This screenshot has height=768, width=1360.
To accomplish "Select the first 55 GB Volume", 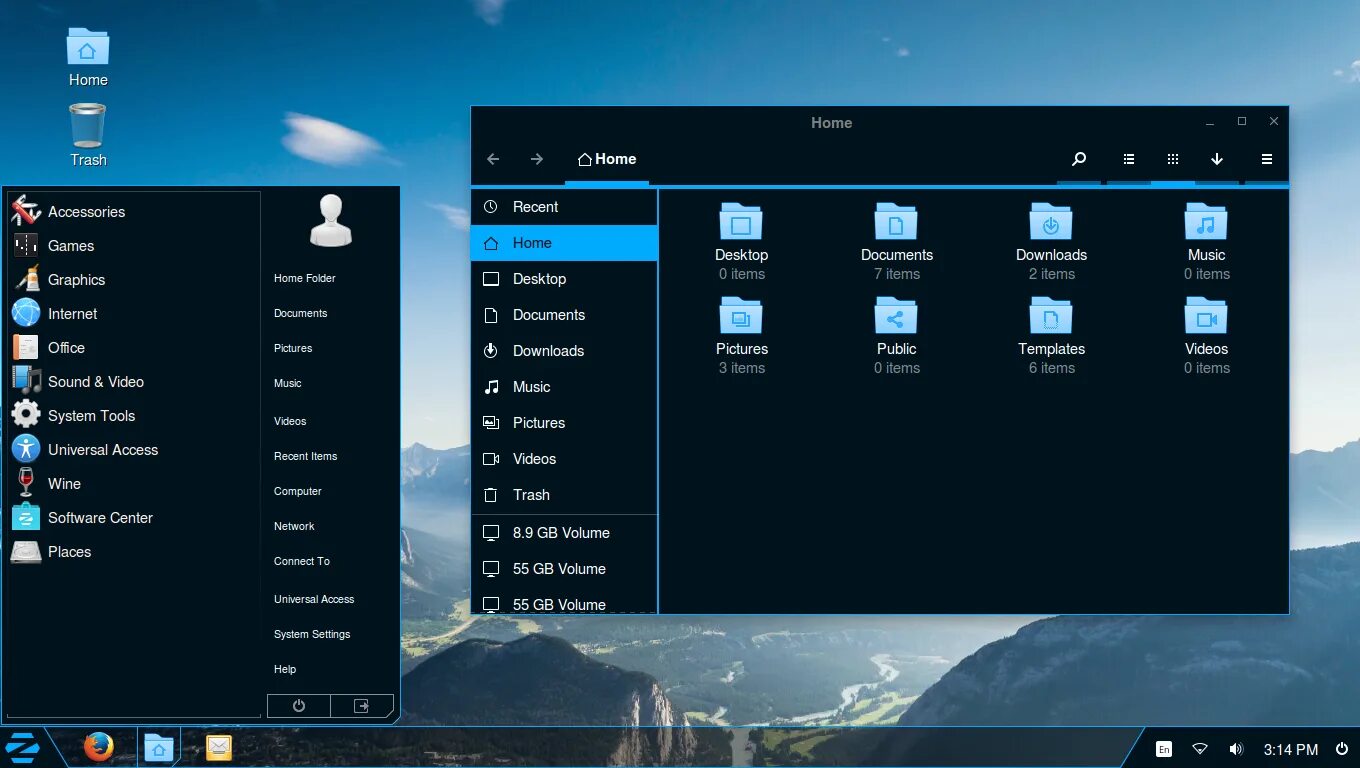I will click(x=564, y=569).
